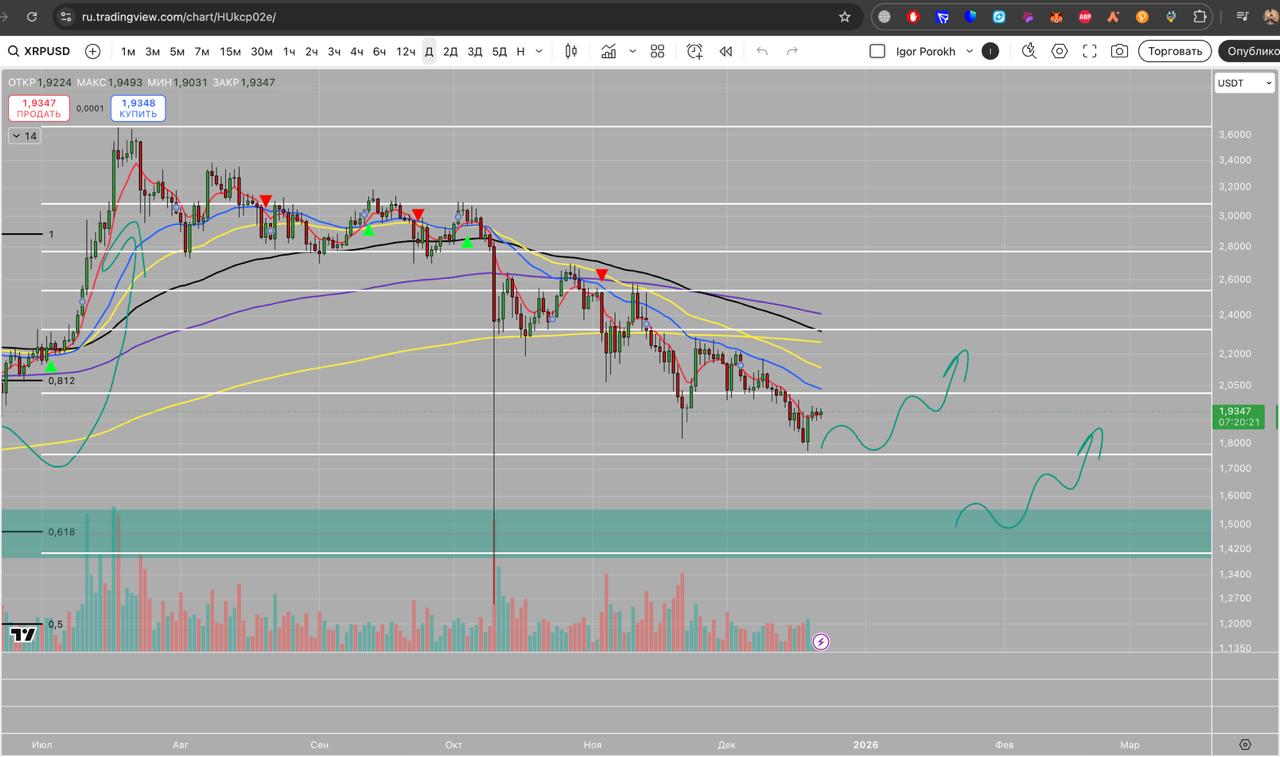Image resolution: width=1280 pixels, height=757 pixels.
Task: Select the 15м timeframe
Action: (230, 52)
